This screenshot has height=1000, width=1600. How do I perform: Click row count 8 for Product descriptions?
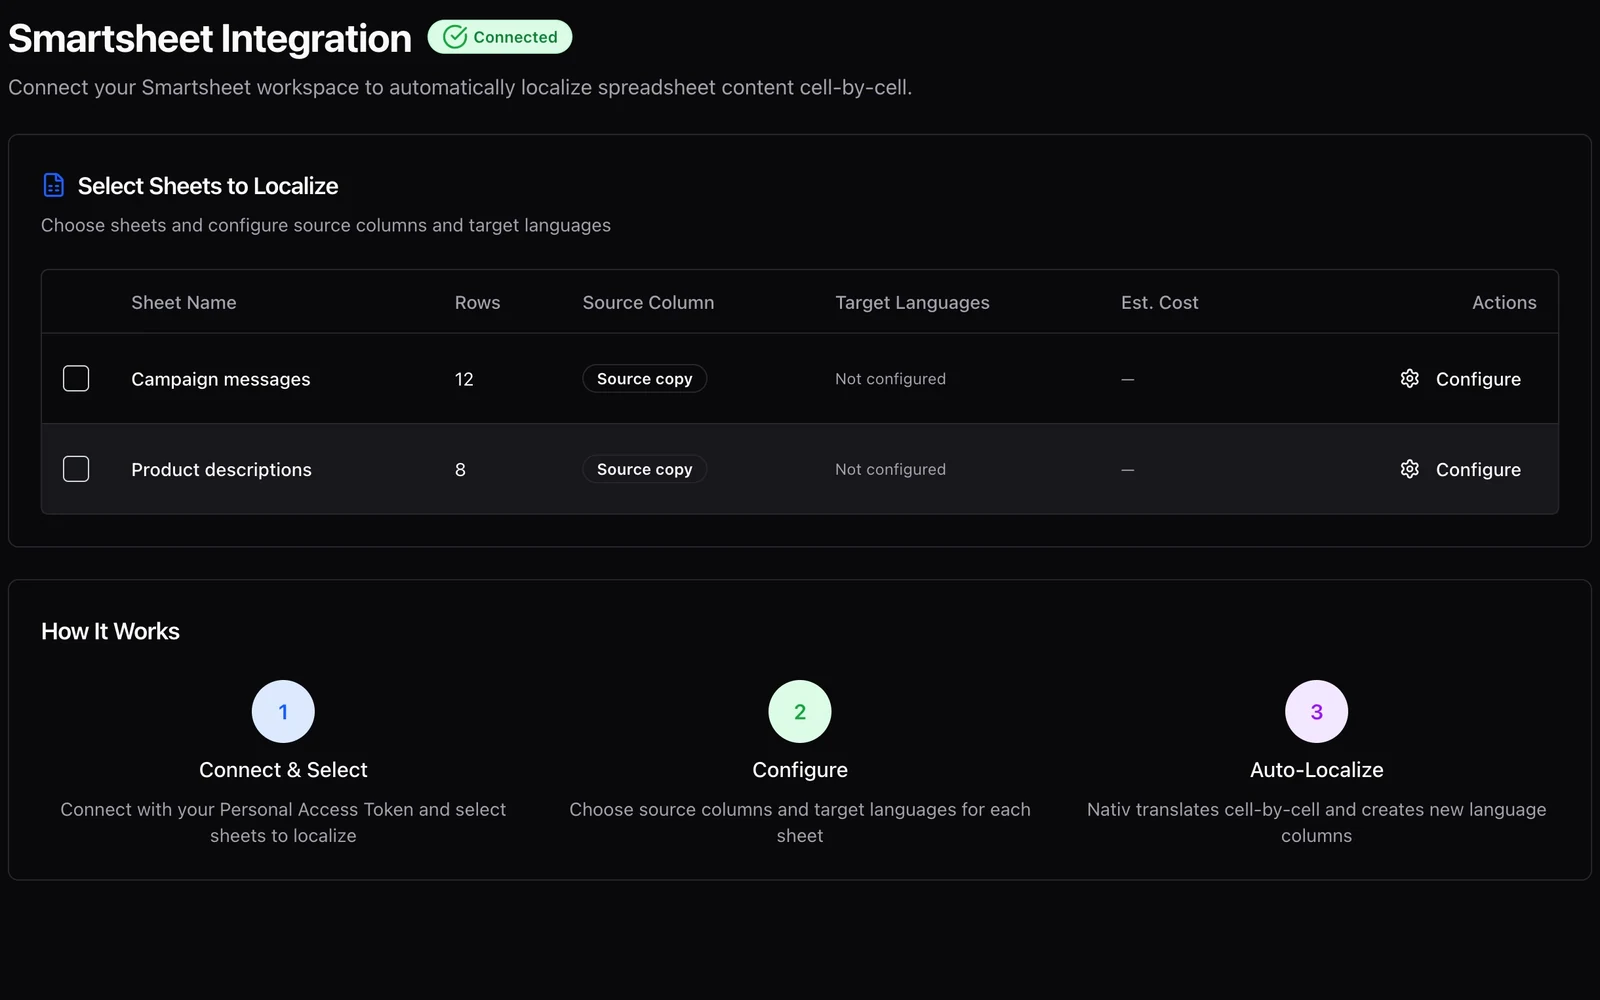pos(460,469)
